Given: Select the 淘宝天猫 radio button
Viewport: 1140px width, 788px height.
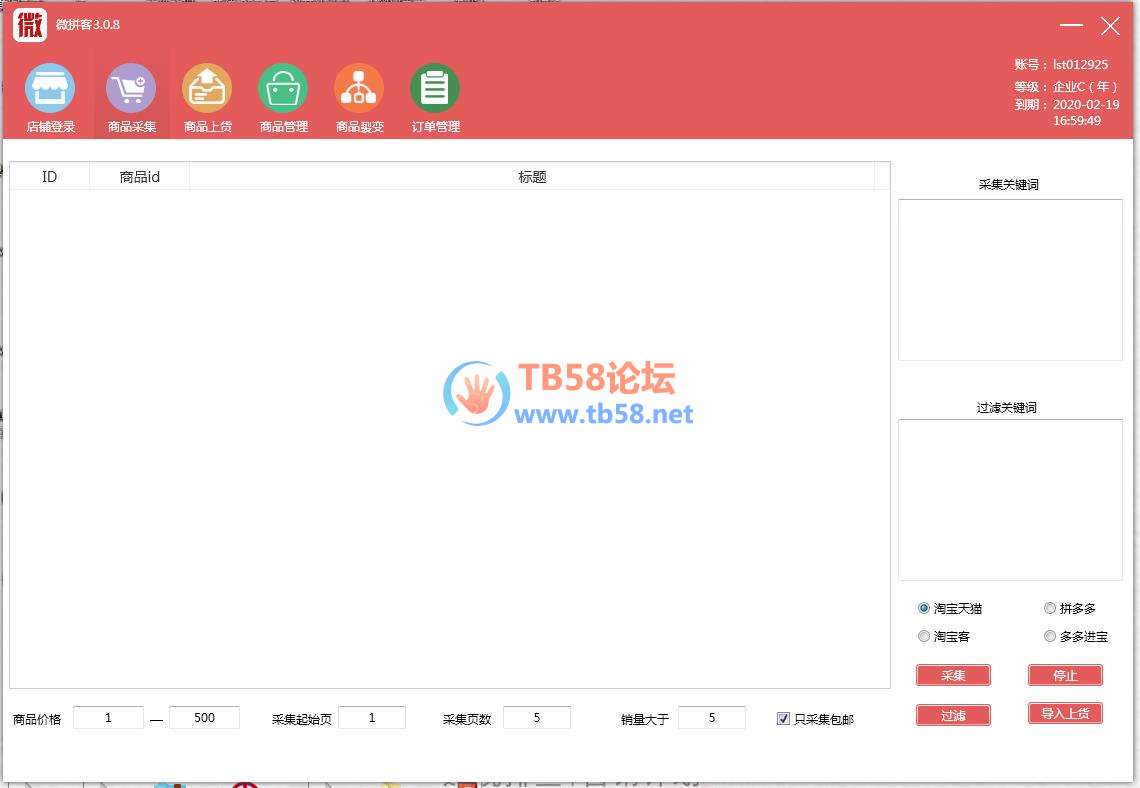Looking at the screenshot, I should [x=923, y=608].
